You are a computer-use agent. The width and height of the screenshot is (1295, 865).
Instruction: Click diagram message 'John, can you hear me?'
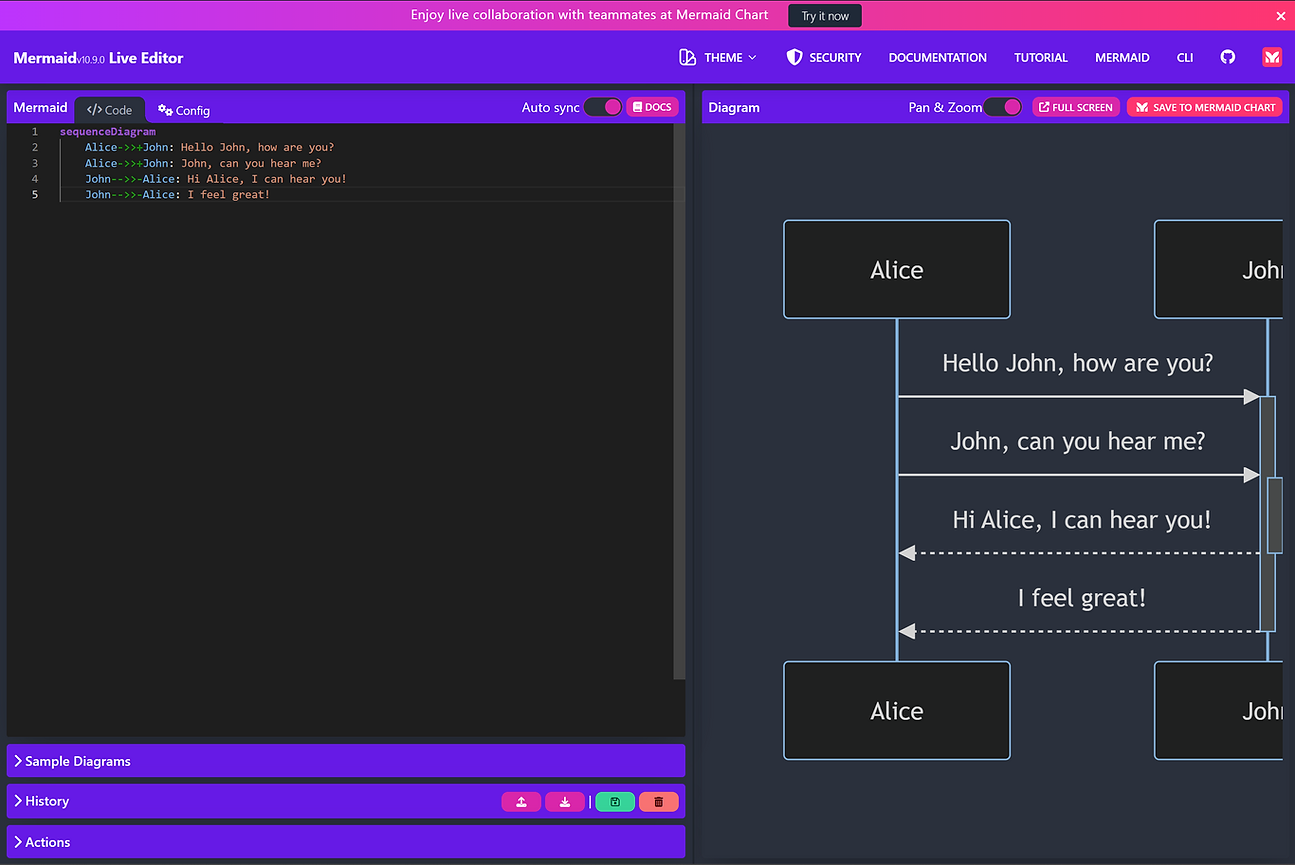pyautogui.click(x=1078, y=441)
